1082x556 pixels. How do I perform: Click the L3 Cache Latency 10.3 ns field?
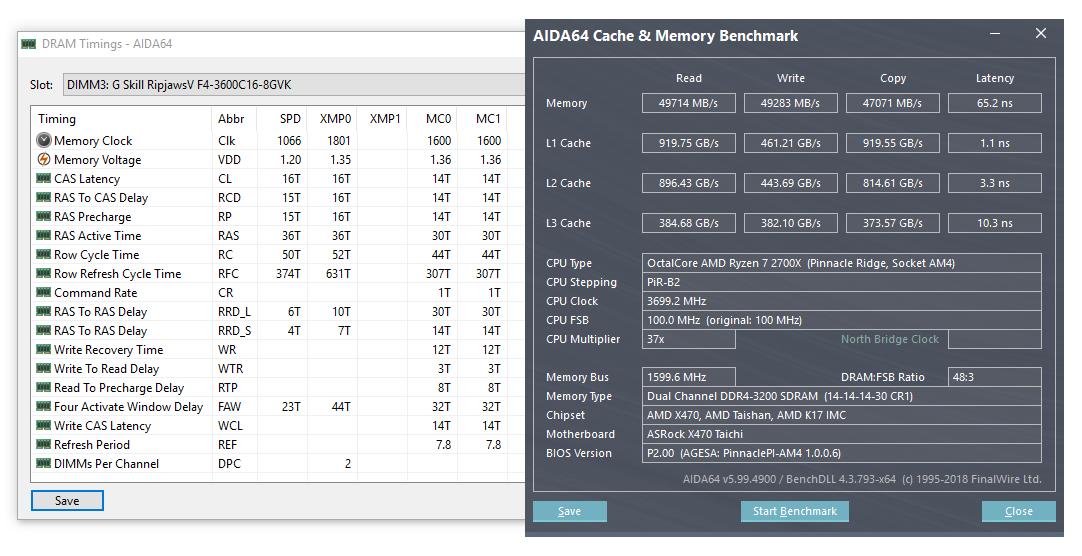995,223
